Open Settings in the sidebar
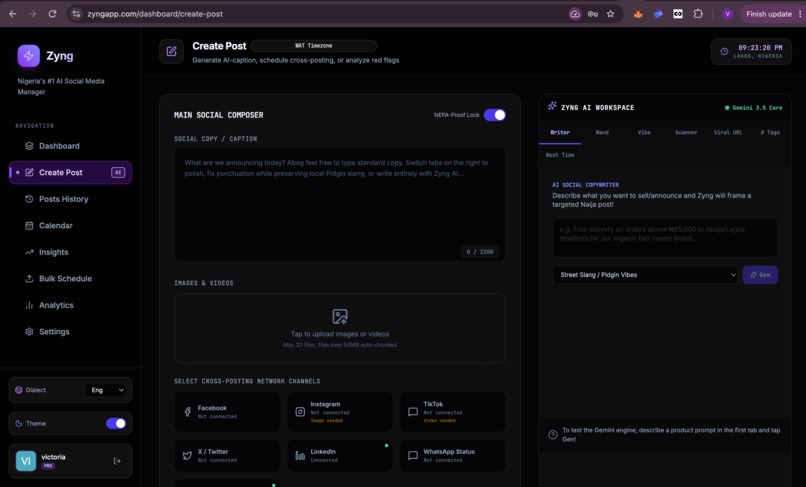This screenshot has width=806, height=487. click(x=70, y=332)
